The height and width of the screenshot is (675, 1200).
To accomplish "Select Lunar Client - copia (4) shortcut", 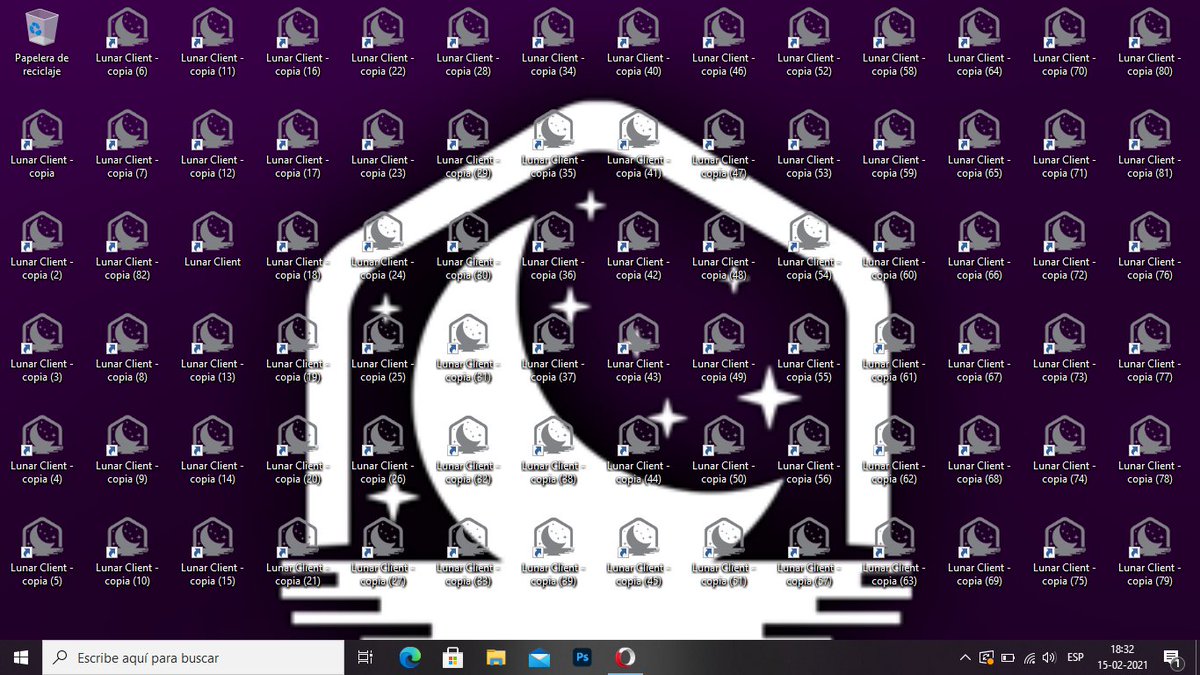I will (x=42, y=452).
